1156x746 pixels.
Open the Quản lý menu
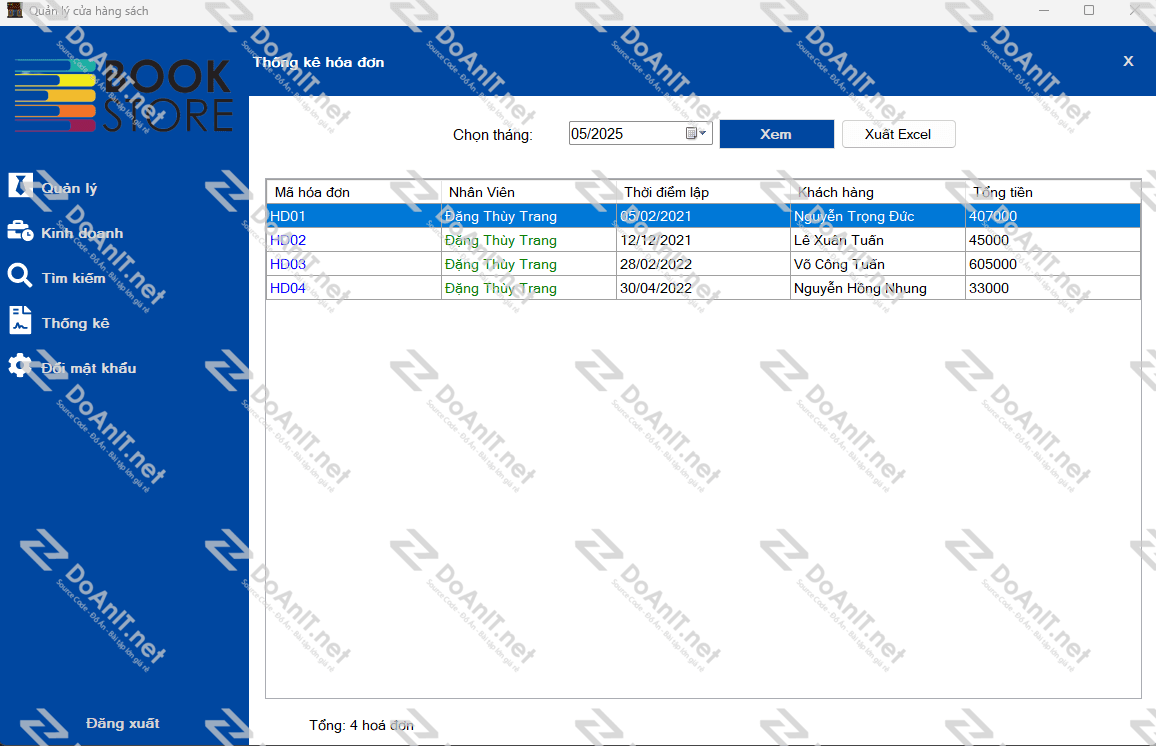tap(69, 188)
